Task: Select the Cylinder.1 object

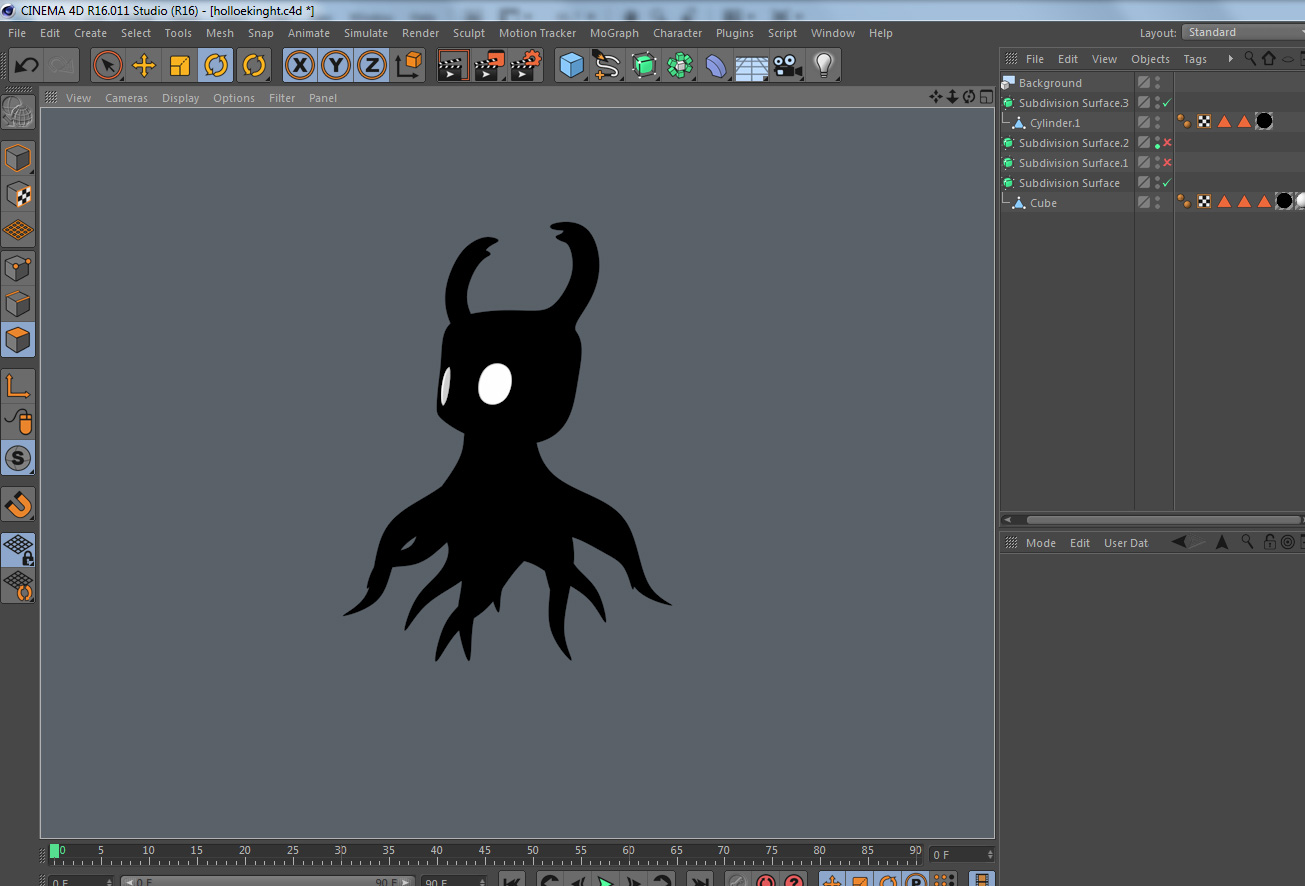Action: [x=1056, y=122]
